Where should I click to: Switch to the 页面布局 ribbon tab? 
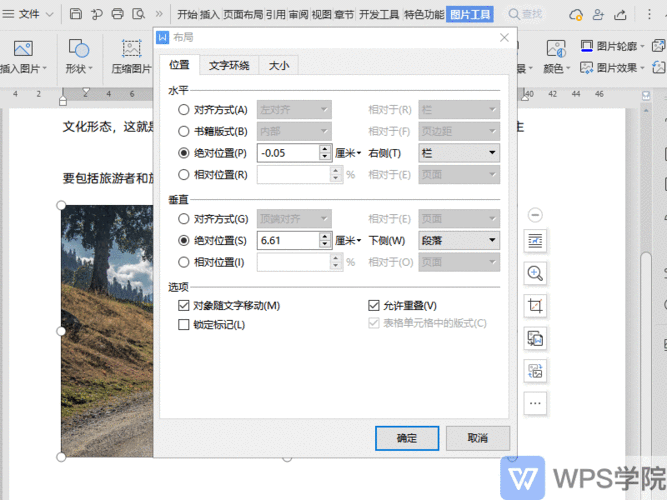tap(243, 15)
